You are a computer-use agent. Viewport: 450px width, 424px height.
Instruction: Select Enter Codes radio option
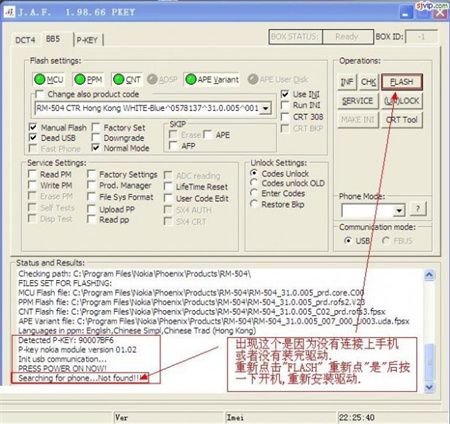coord(254,193)
